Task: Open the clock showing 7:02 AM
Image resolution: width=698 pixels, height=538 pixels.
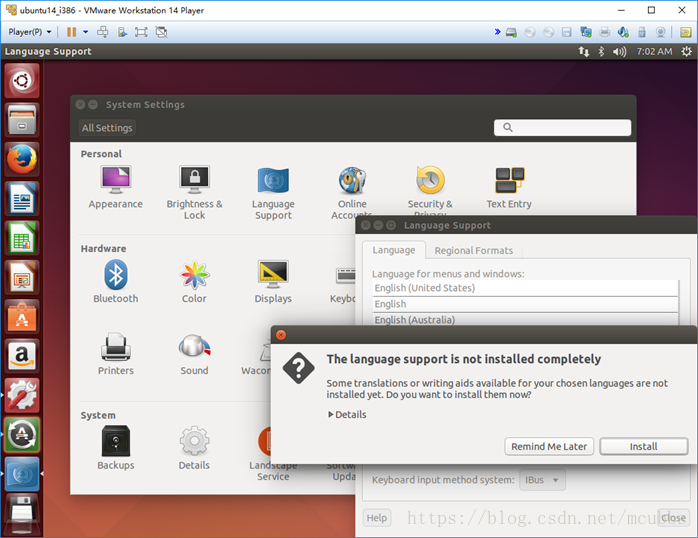Action: (654, 52)
